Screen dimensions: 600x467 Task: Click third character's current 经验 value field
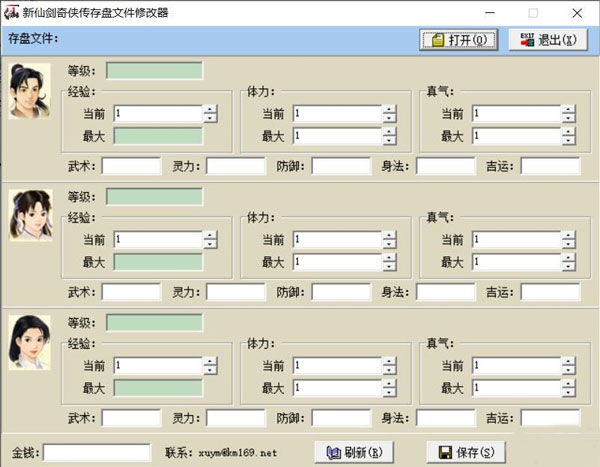coord(158,366)
